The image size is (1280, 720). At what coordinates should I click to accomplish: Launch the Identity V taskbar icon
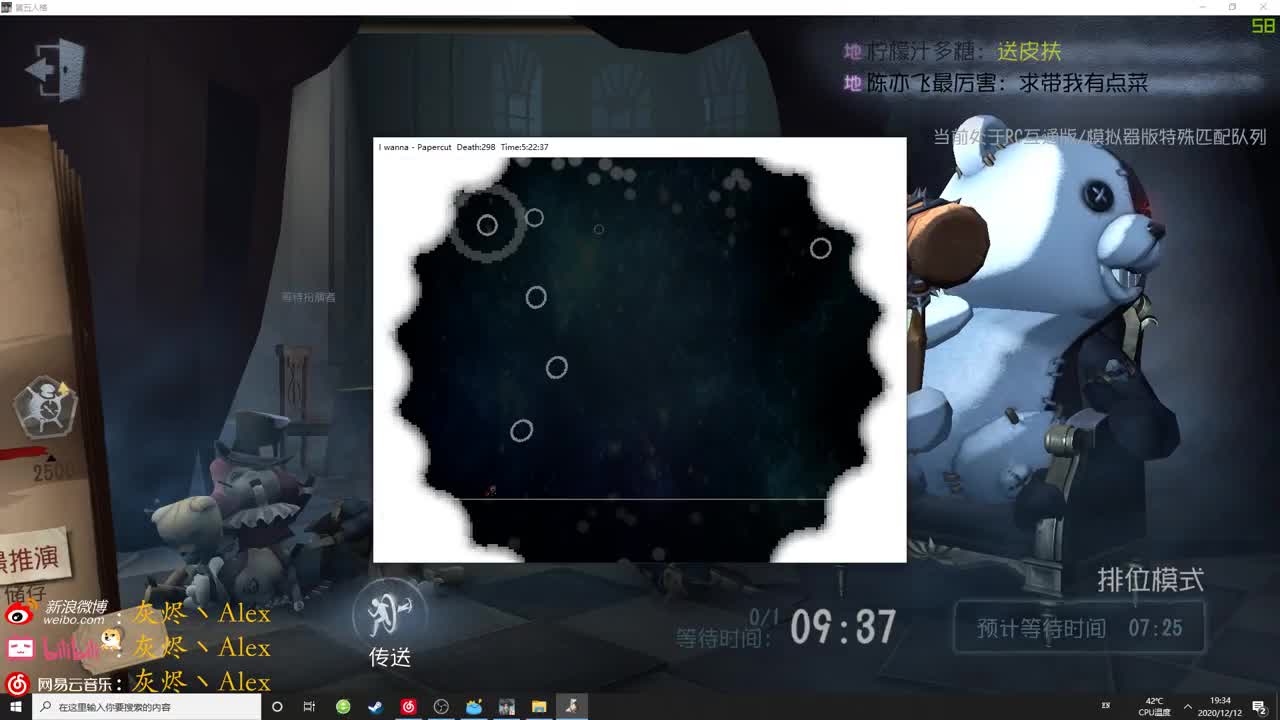tap(569, 706)
